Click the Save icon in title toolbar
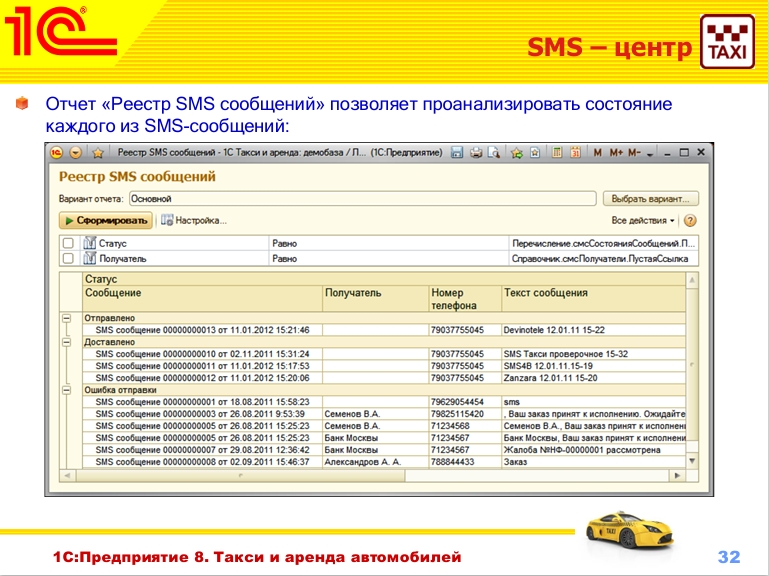The width and height of the screenshot is (769, 576). [457, 154]
